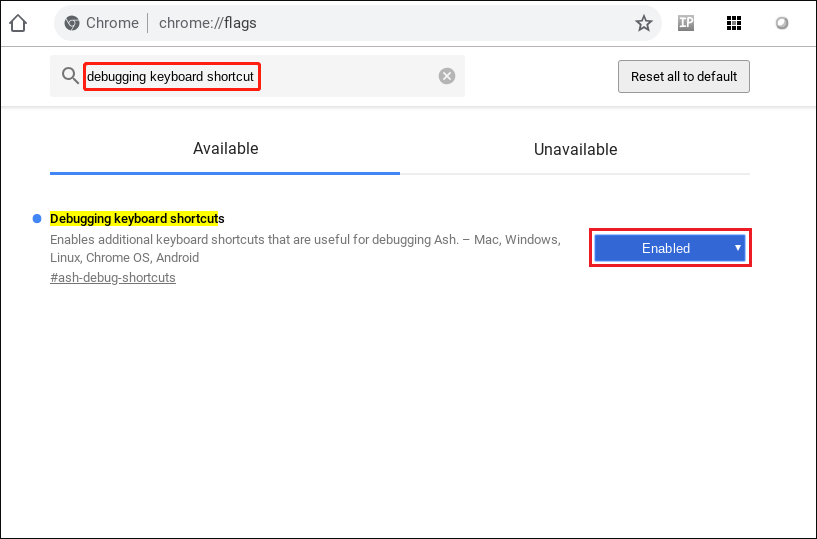Viewport: 817px width, 539px height.
Task: Click the Chrome logo site info icon
Action: pyautogui.click(x=72, y=23)
